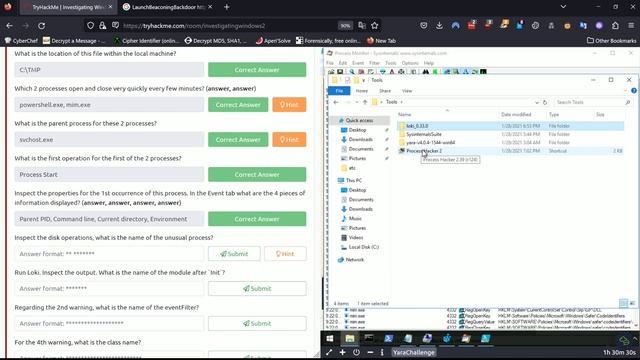The height and width of the screenshot is (360, 640).
Task: Submit the Loki module answer
Action: (257, 289)
